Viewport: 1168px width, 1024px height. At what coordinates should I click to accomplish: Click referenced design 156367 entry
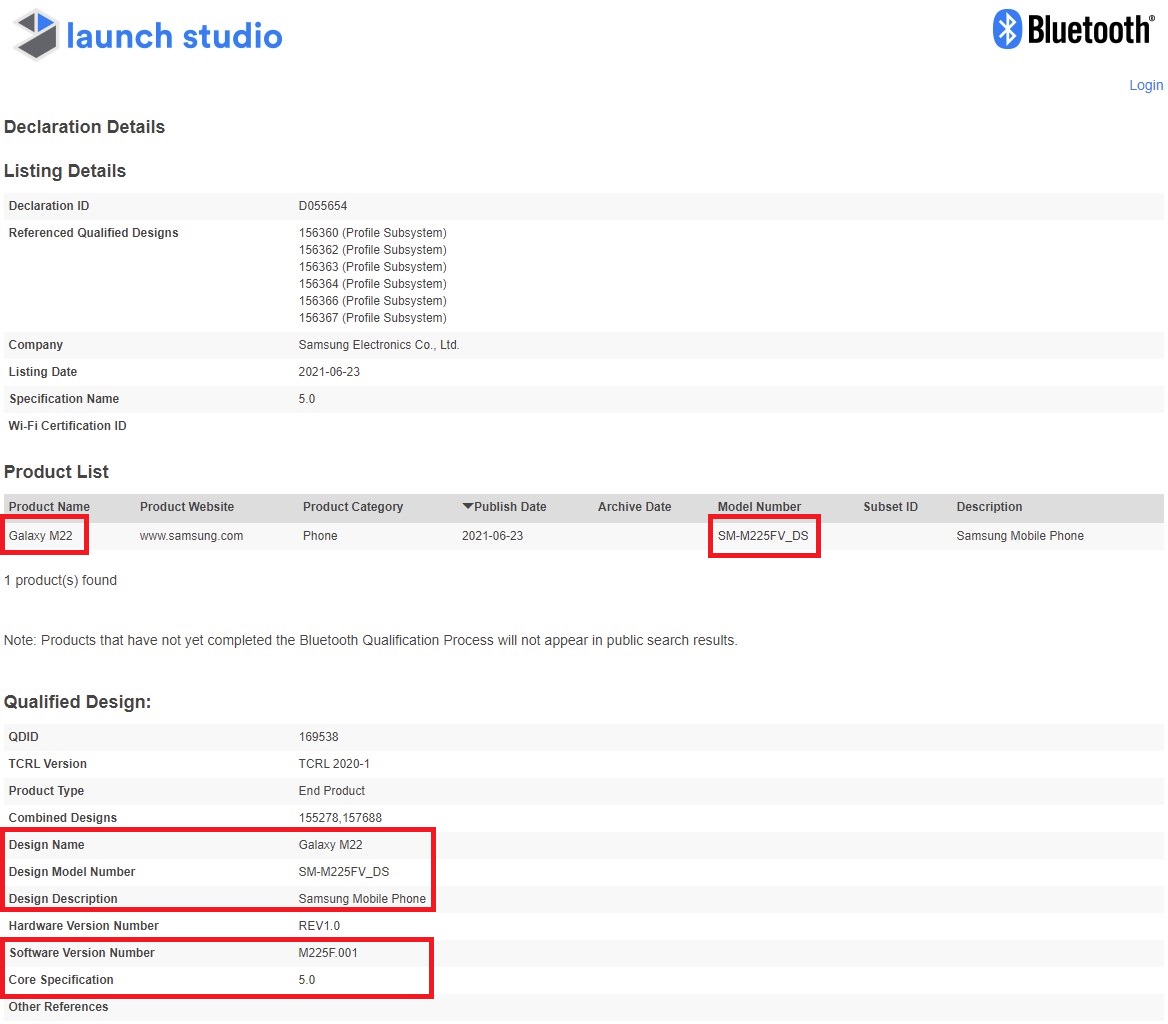point(372,318)
